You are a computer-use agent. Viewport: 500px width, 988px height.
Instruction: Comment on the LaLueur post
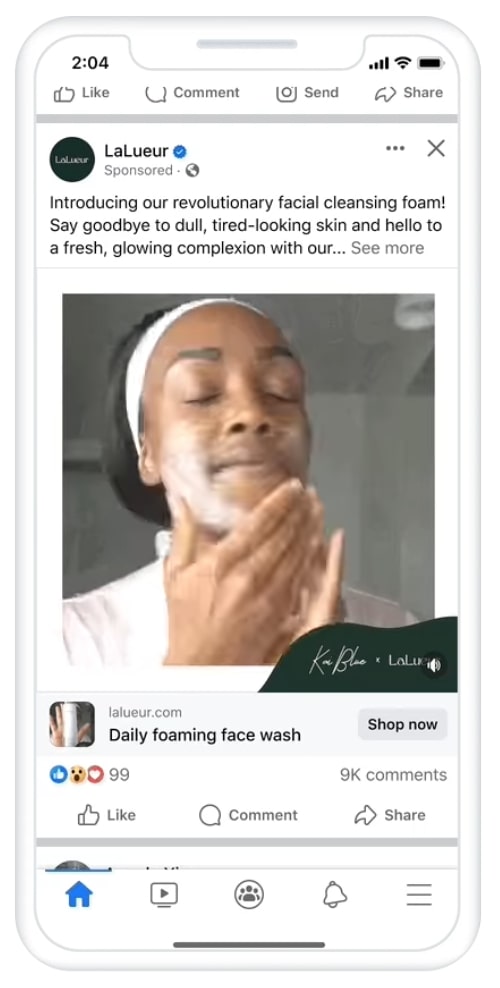pos(248,815)
